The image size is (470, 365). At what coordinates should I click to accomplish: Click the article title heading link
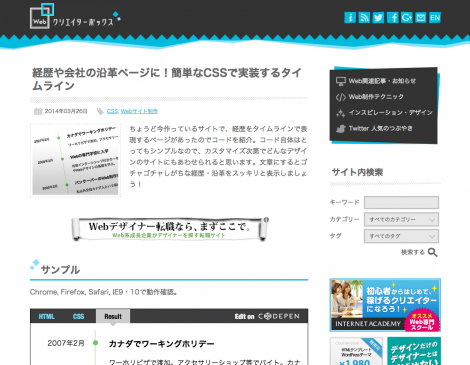click(x=167, y=79)
